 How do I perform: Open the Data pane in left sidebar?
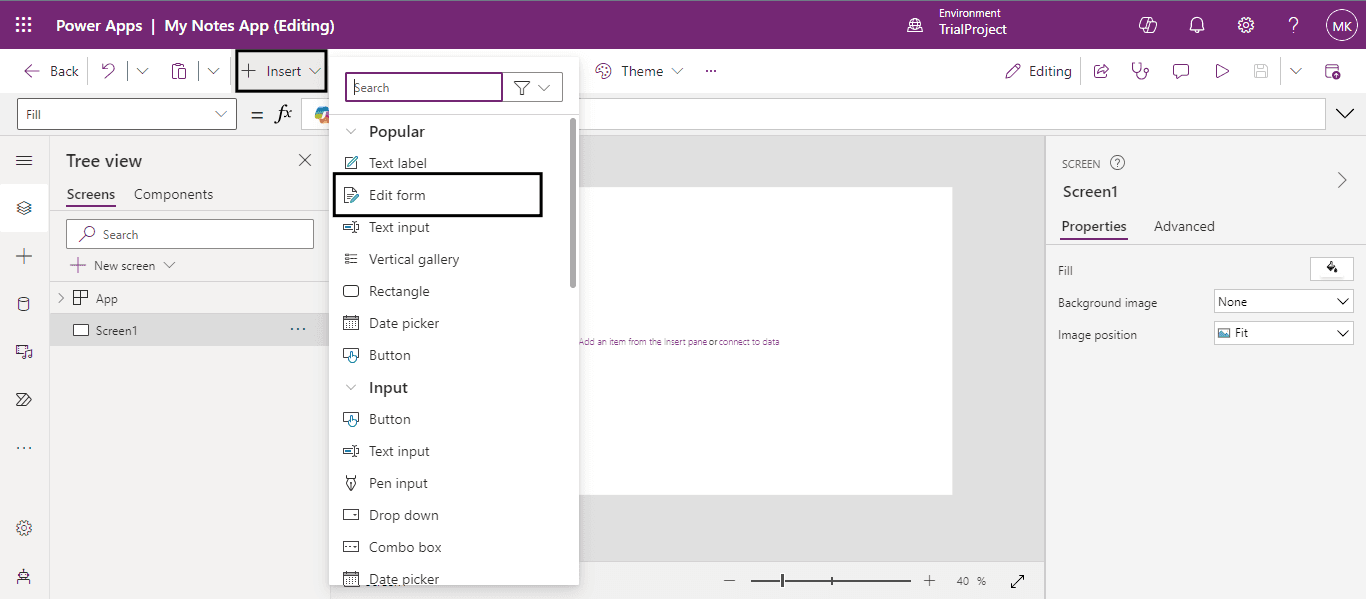click(x=24, y=304)
